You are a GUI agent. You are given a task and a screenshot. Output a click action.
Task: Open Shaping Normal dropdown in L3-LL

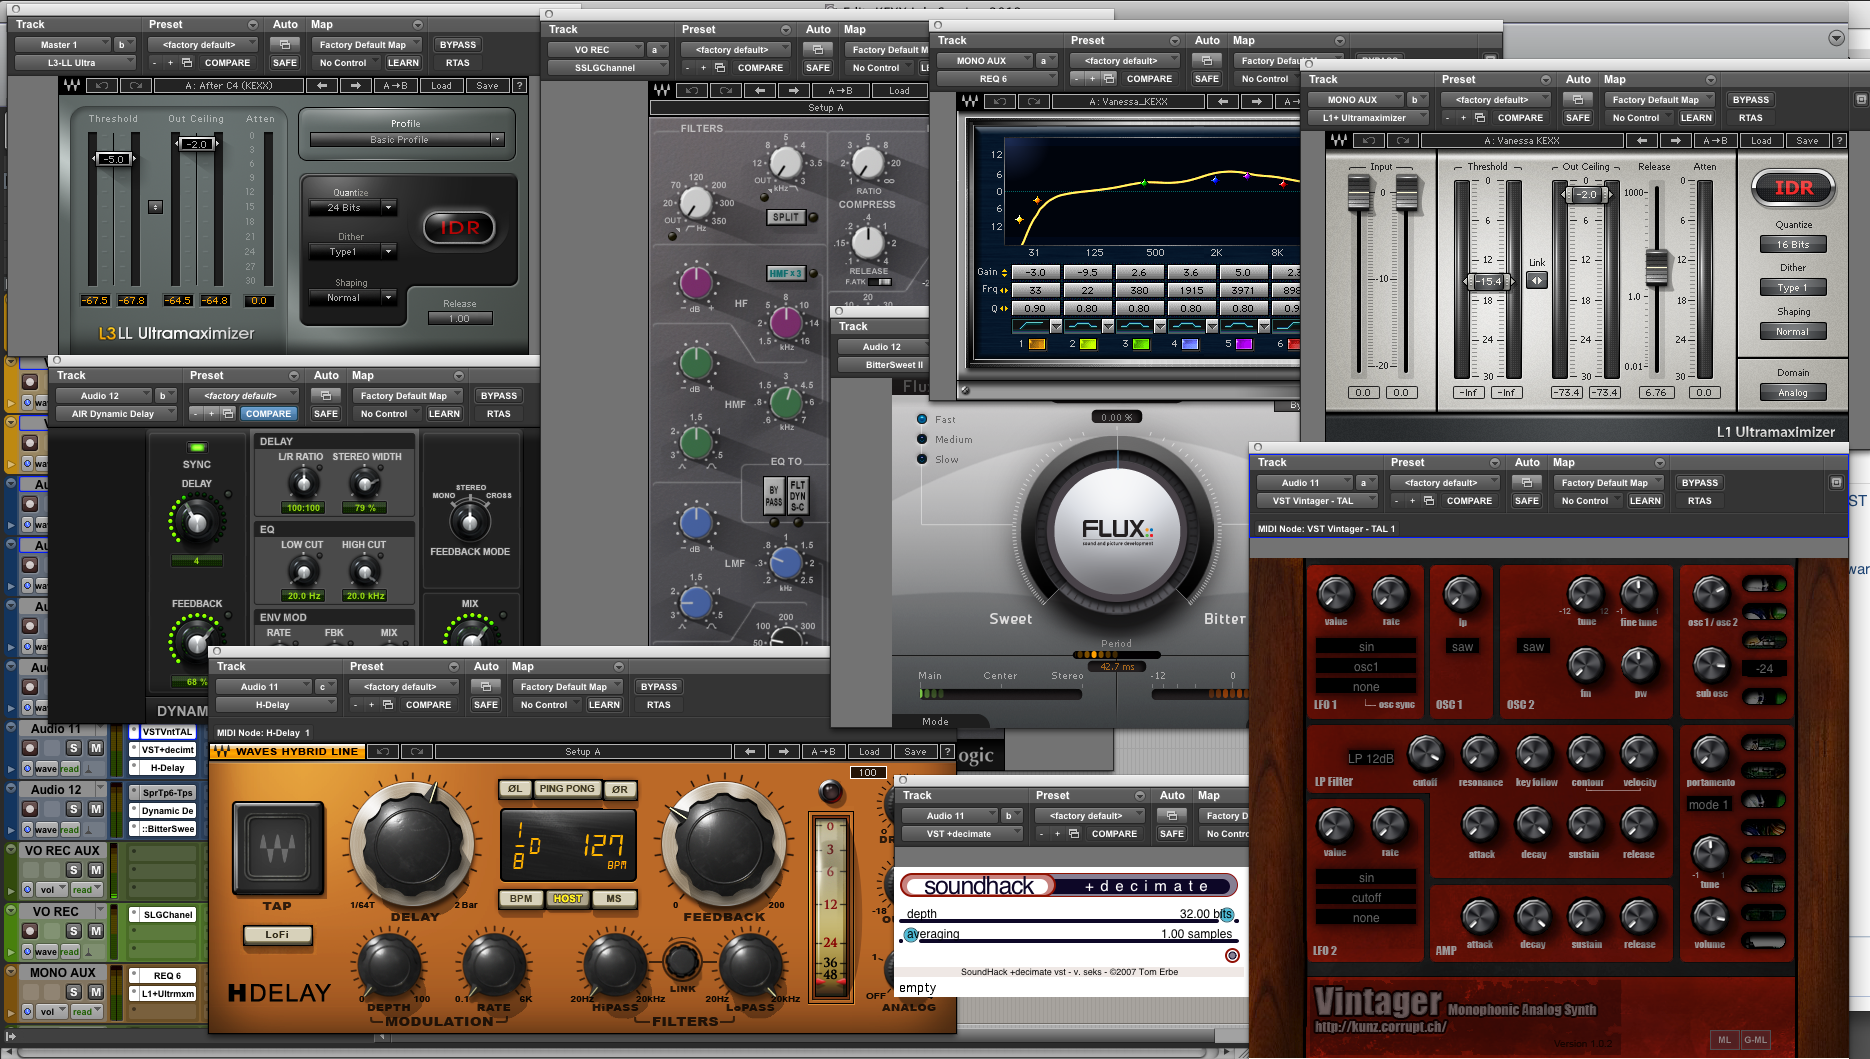coord(353,298)
